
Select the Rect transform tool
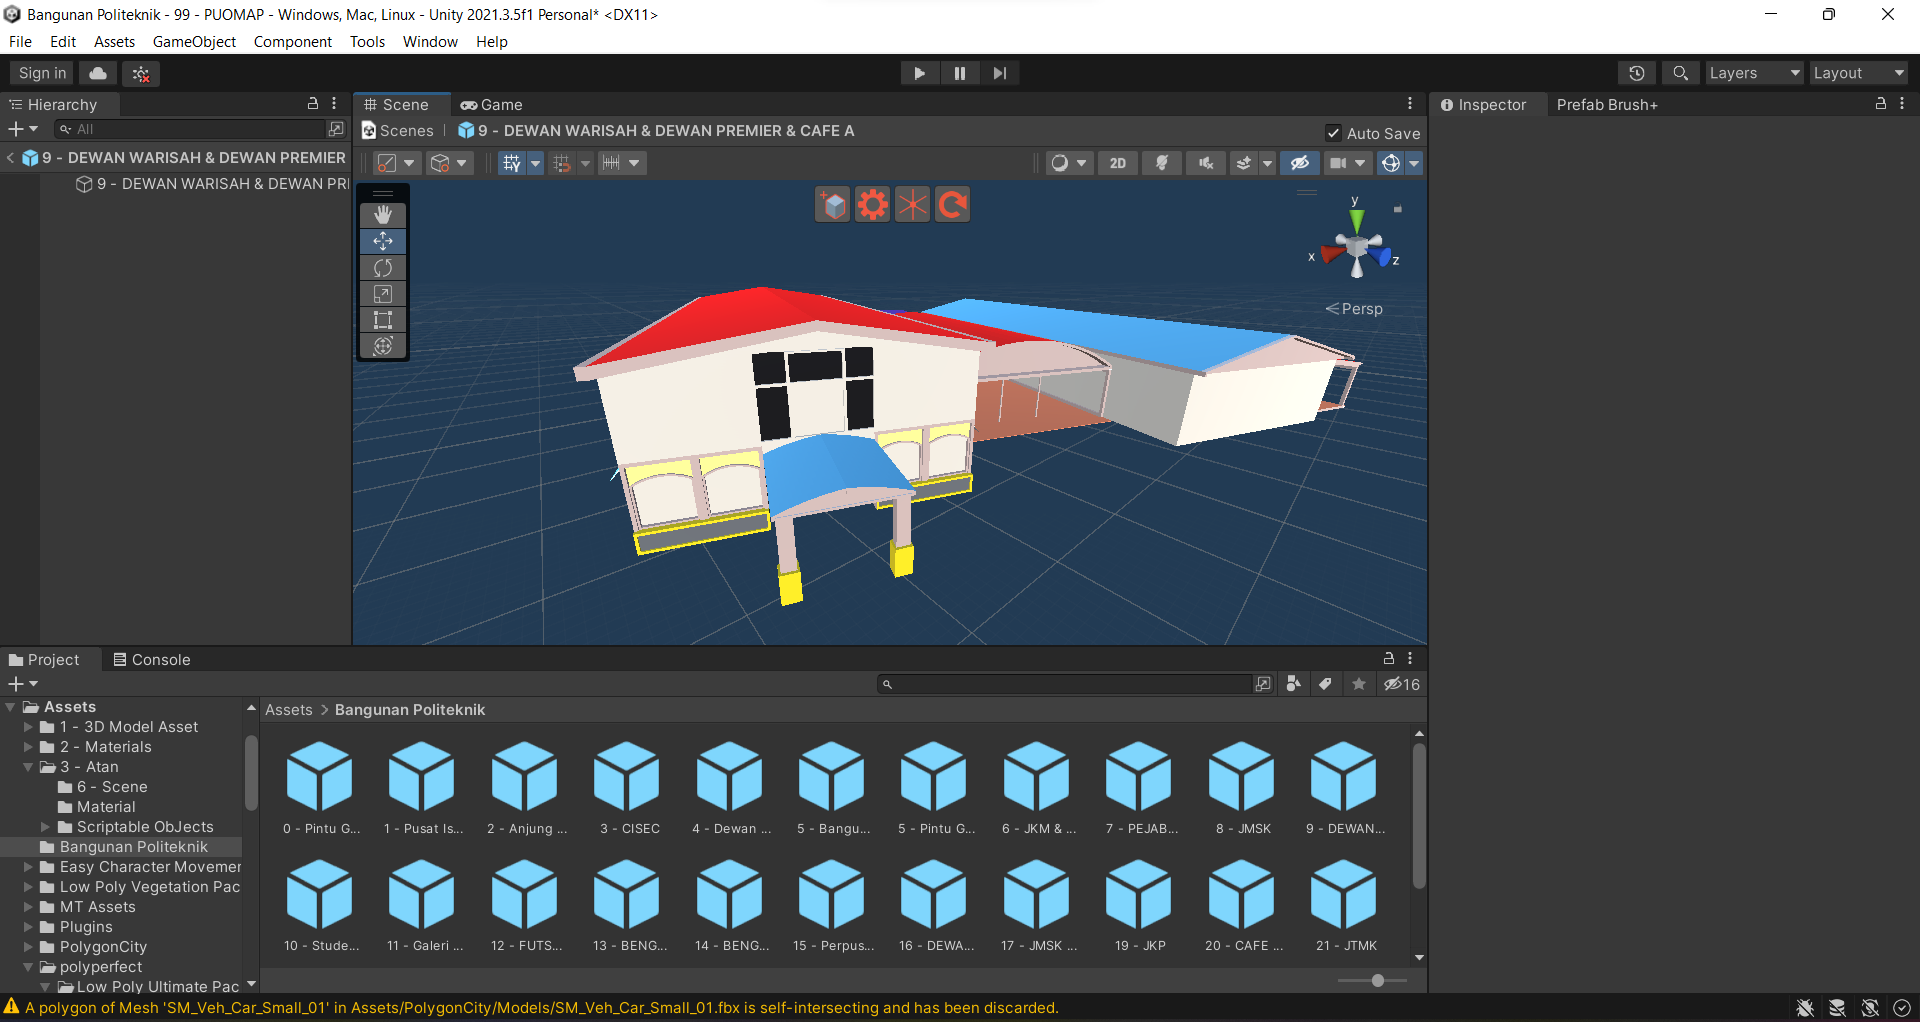pos(383,320)
